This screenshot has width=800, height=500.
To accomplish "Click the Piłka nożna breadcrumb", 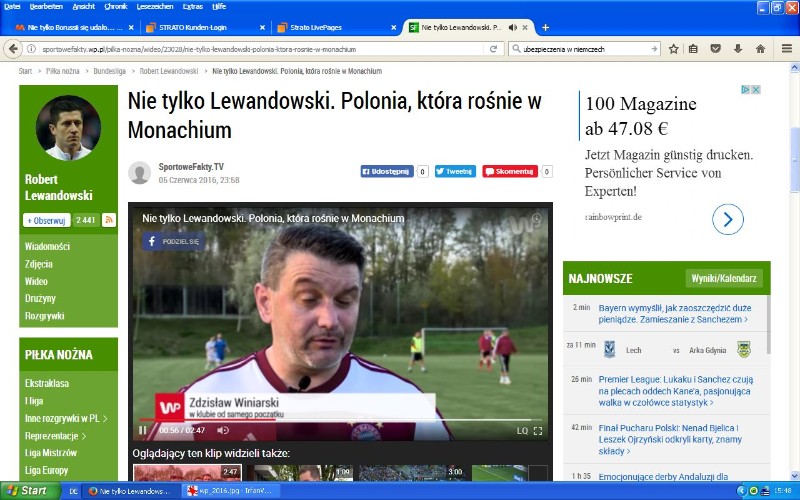I will tap(63, 71).
